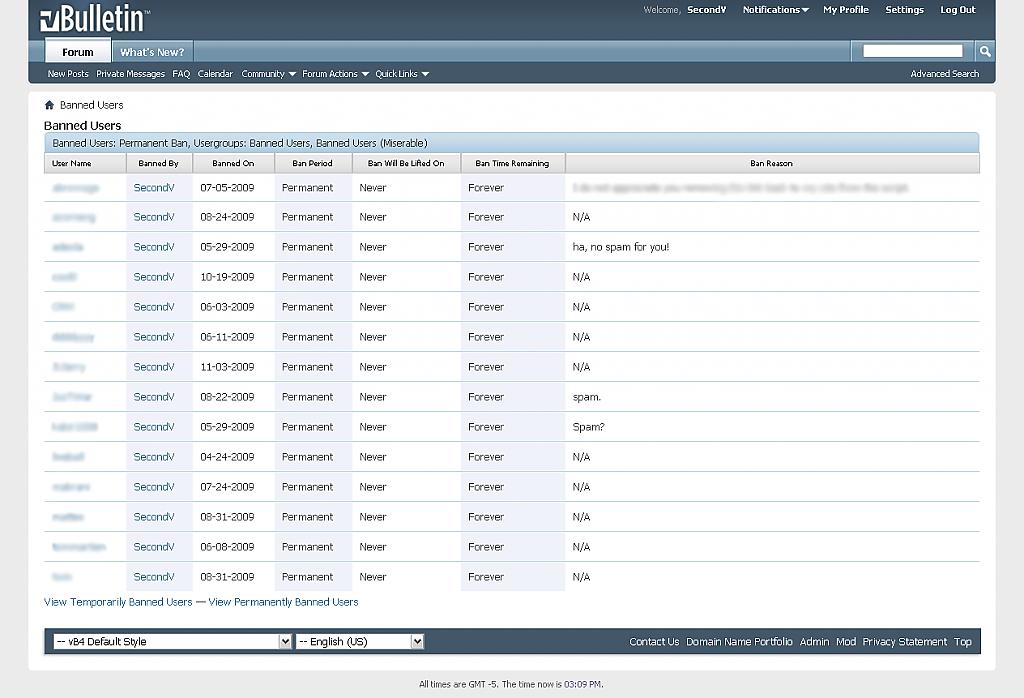The image size is (1024, 698).
Task: View Permanently Banned Users list
Action: point(283,602)
